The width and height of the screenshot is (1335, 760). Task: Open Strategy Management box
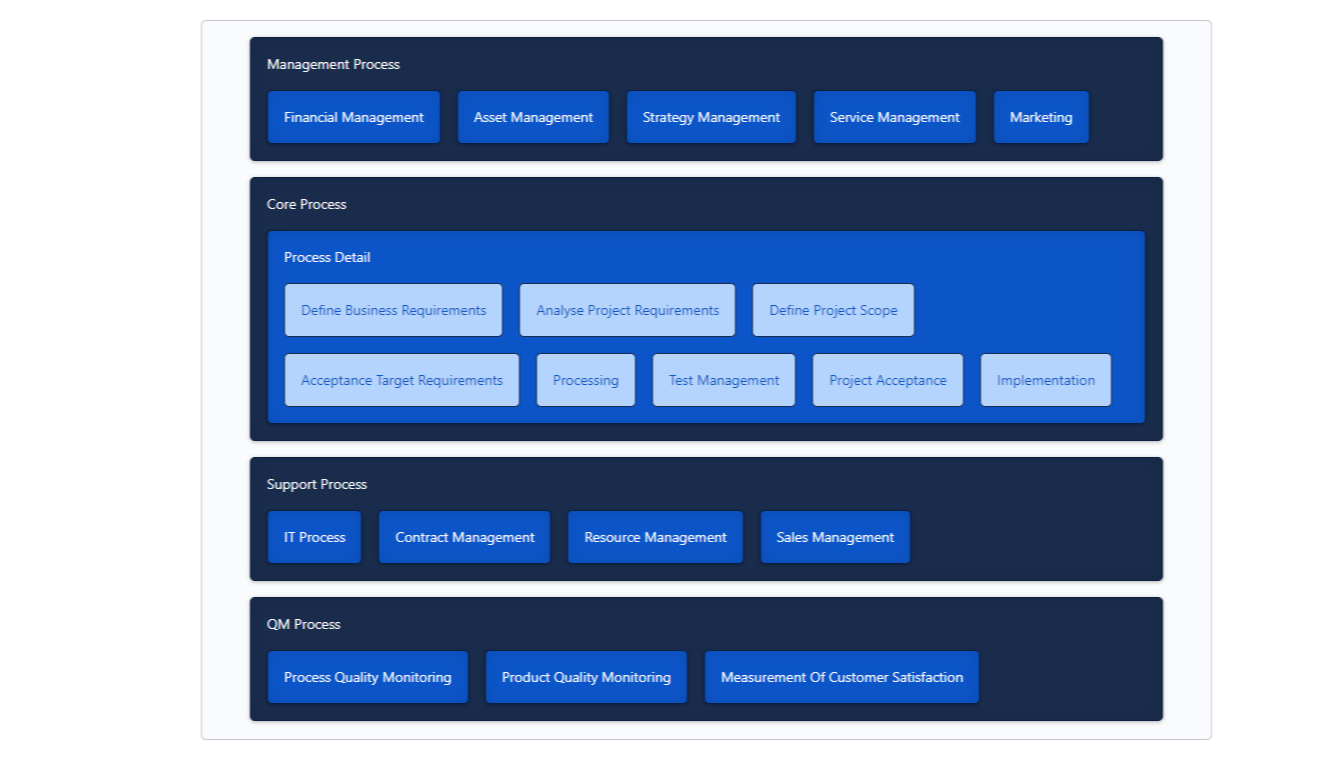pos(711,117)
